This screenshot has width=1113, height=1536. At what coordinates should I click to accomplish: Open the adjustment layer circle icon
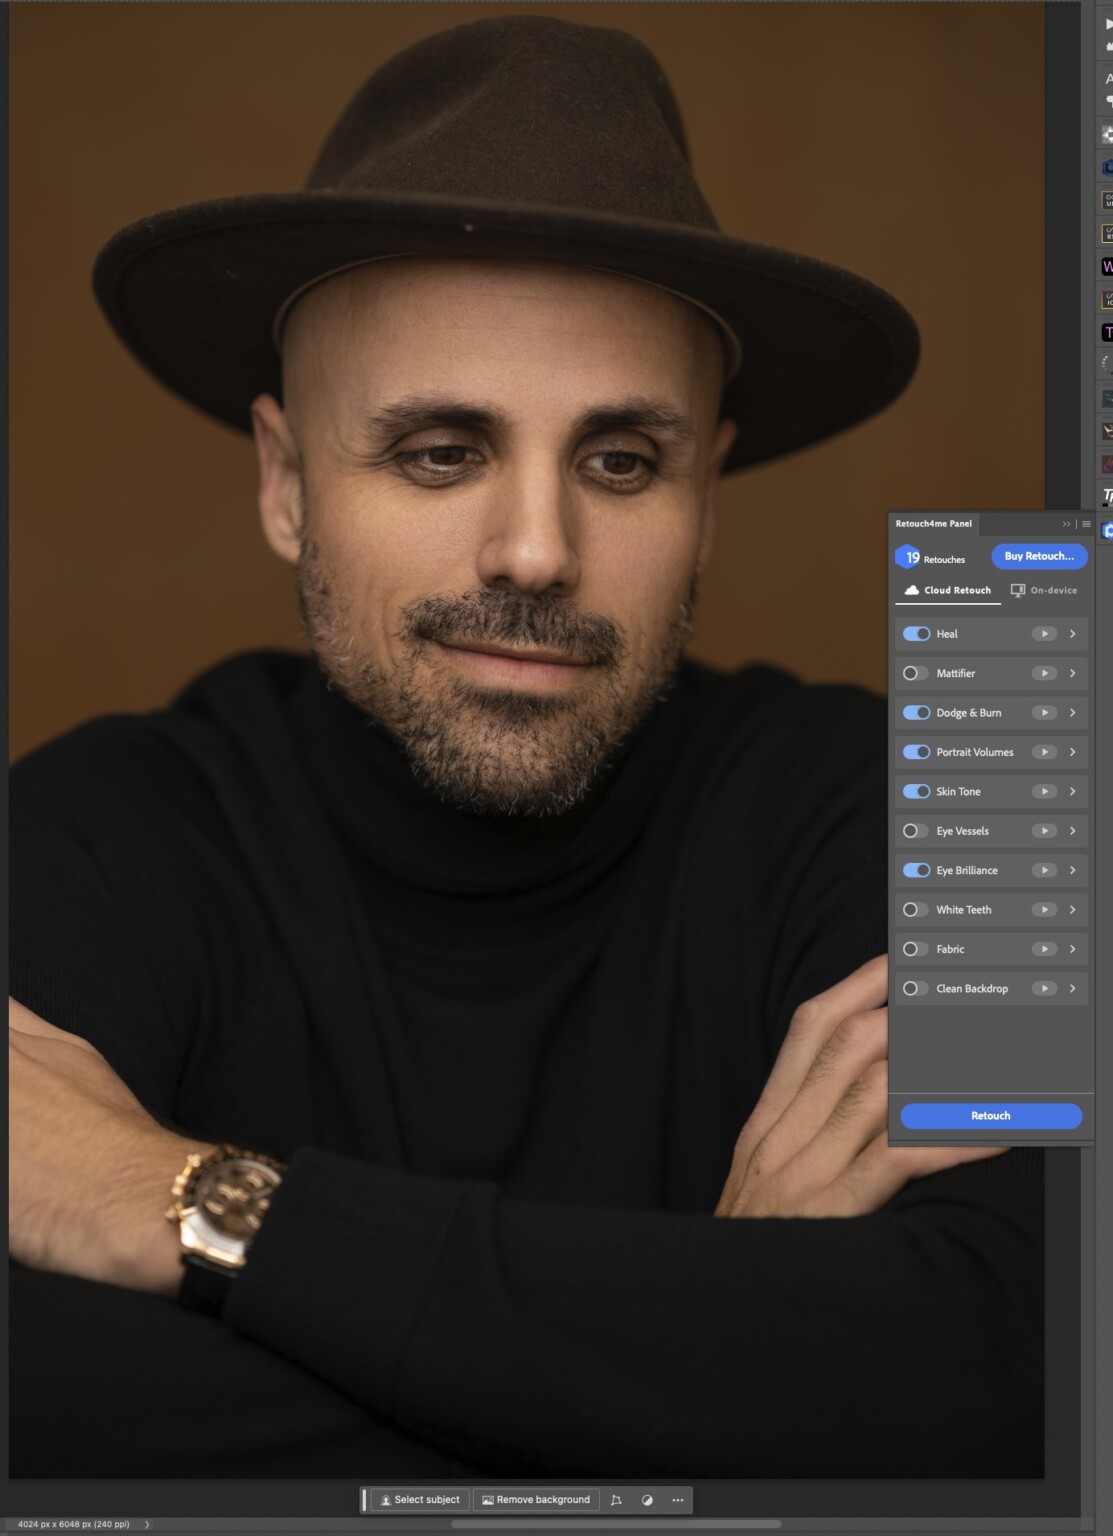[647, 1500]
